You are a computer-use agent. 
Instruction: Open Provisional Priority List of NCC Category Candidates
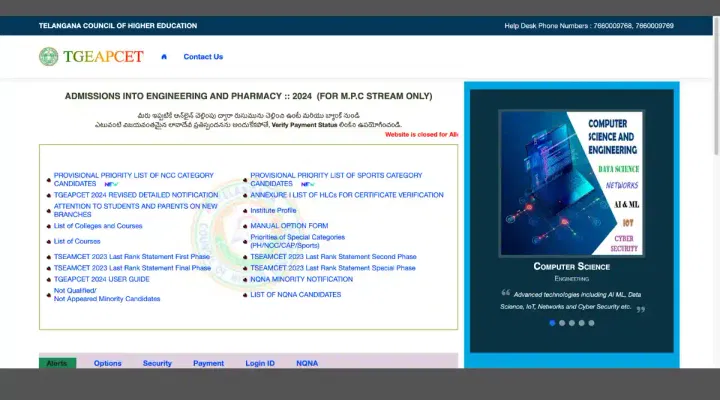pos(134,180)
